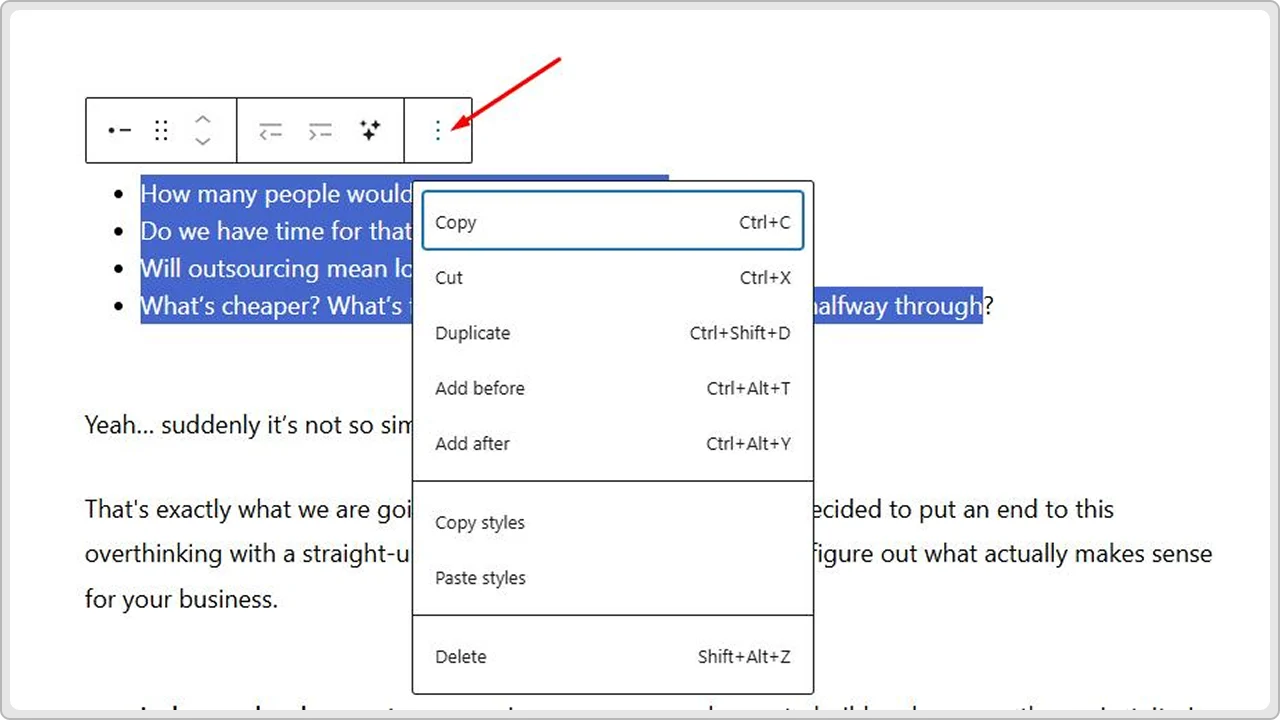The width and height of the screenshot is (1280, 720).
Task: Choose Paste styles from the menu
Action: tap(612, 578)
